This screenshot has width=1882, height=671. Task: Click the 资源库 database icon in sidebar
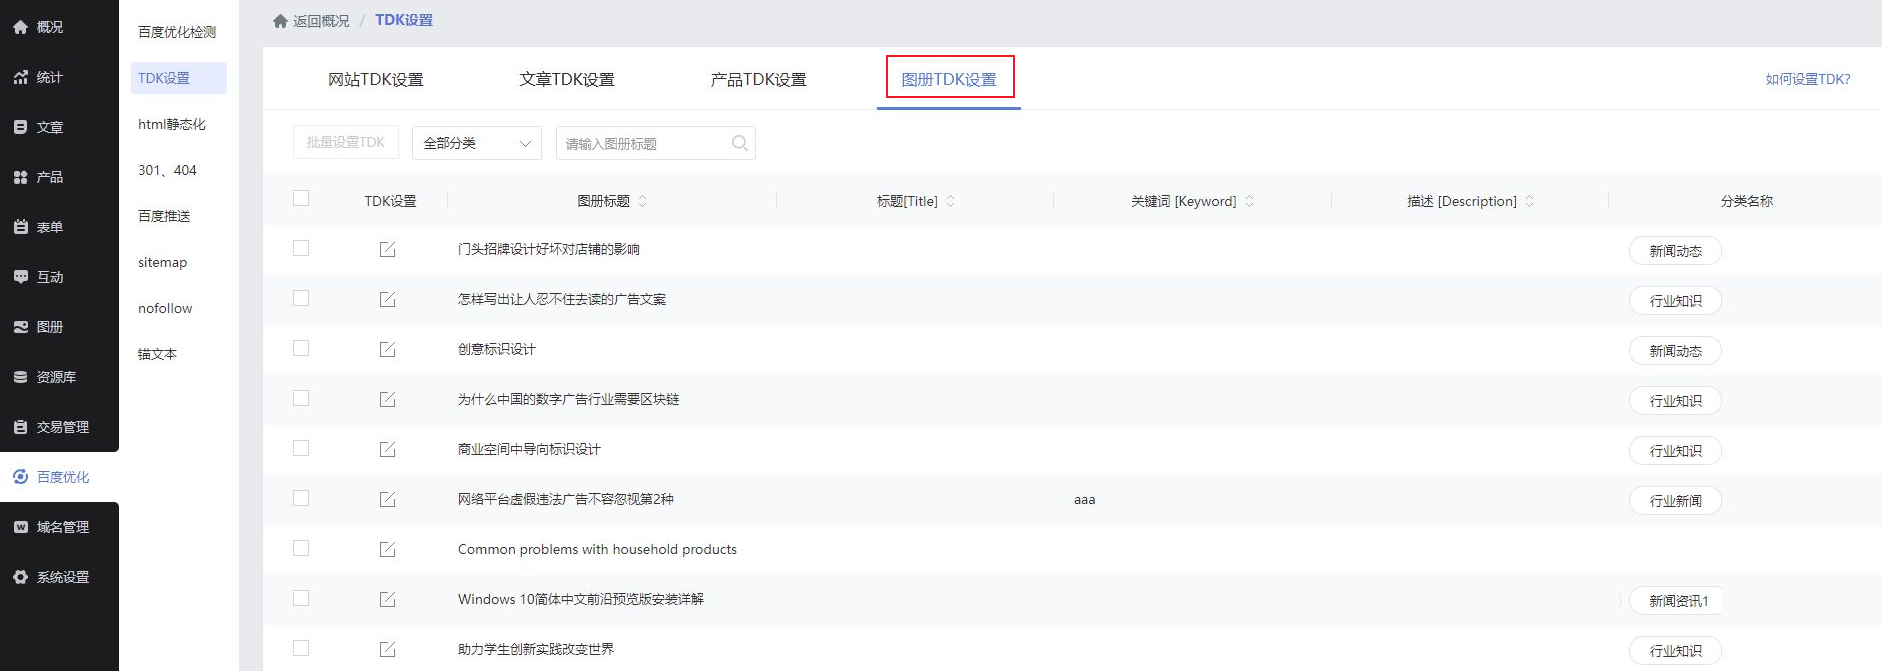(20, 377)
